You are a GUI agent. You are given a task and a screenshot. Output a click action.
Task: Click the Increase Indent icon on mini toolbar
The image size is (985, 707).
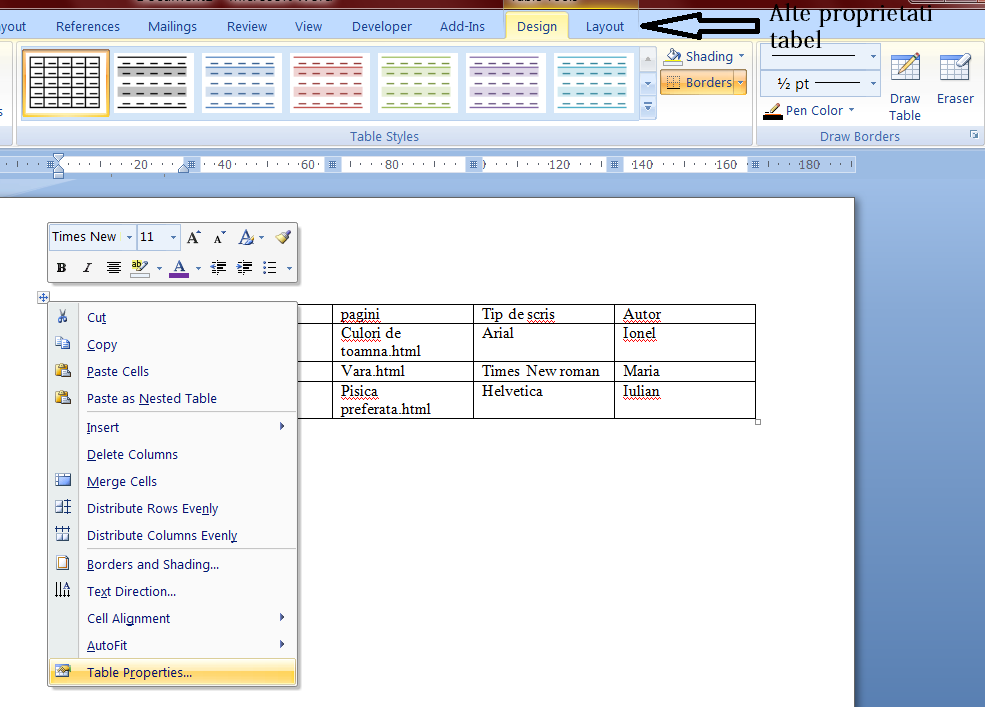[x=246, y=267]
